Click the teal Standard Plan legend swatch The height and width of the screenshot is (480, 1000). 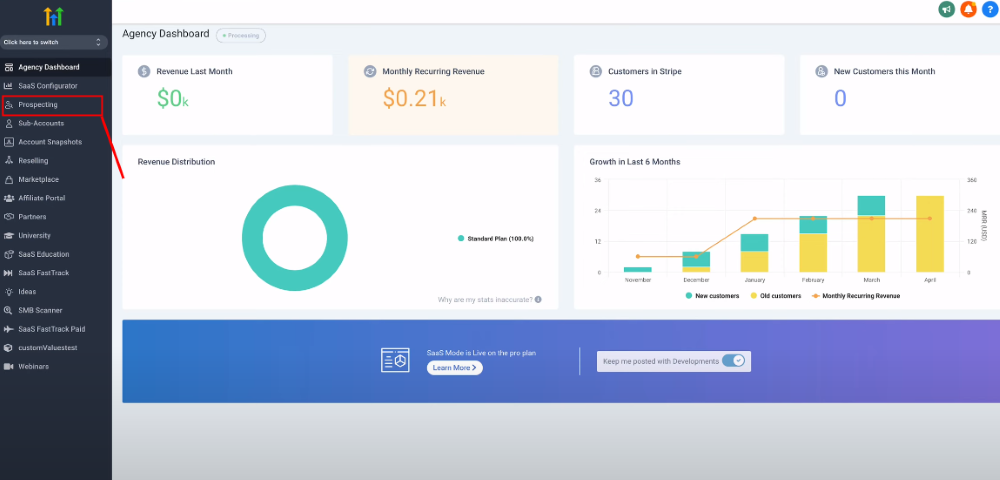[x=460, y=238]
